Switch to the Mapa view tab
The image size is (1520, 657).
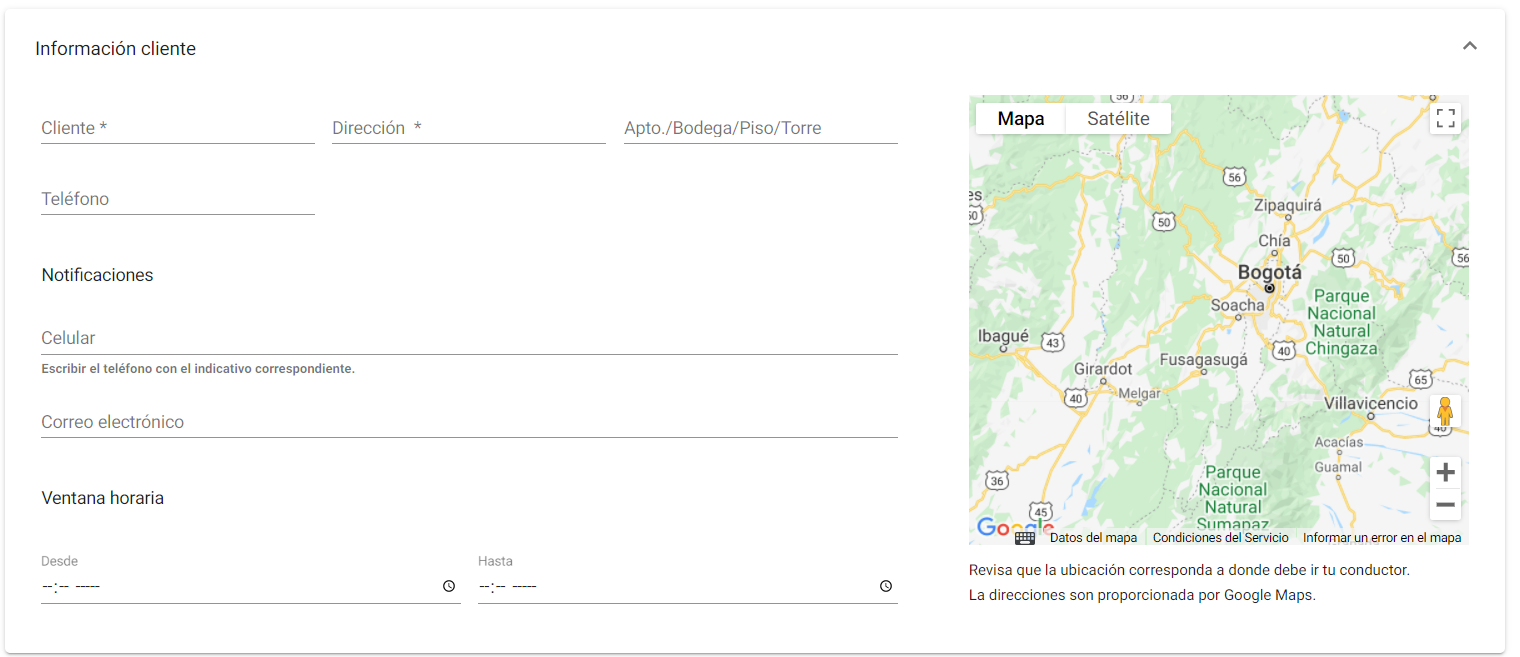pyautogui.click(x=1020, y=119)
